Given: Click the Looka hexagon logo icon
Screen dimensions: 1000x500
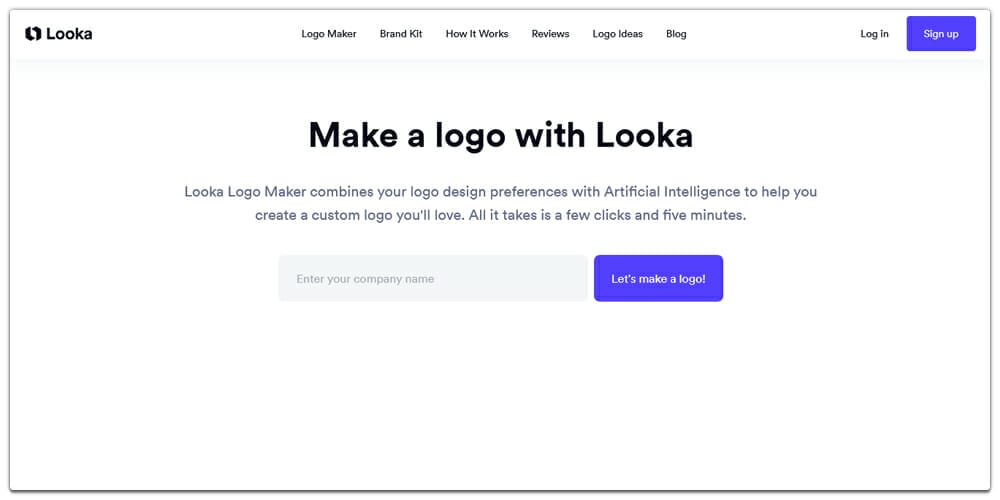Looking at the screenshot, I should (x=33, y=34).
